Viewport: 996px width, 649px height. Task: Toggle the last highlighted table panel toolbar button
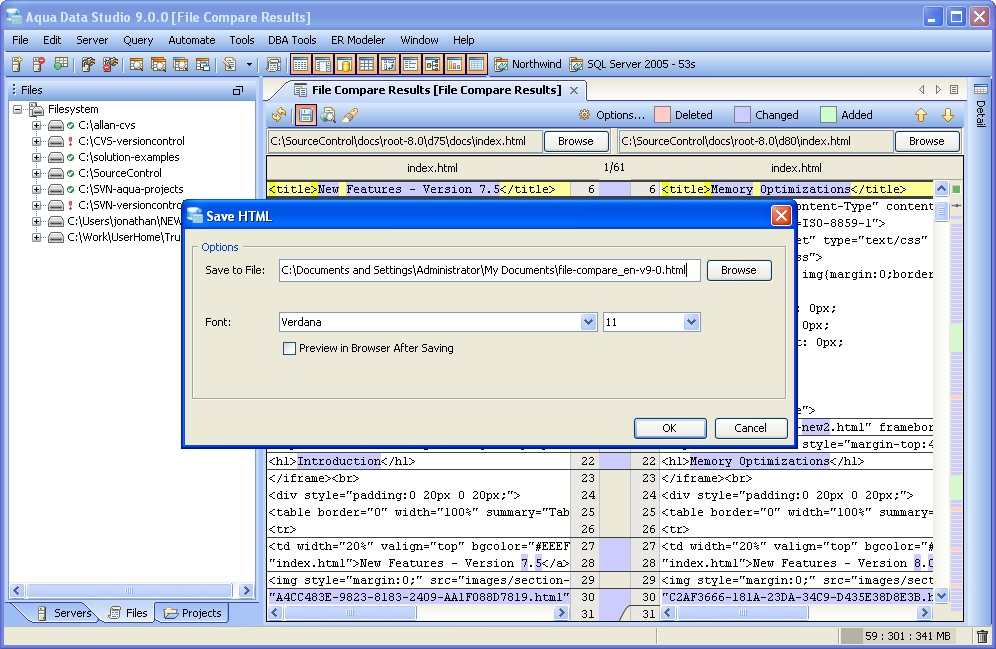[476, 64]
